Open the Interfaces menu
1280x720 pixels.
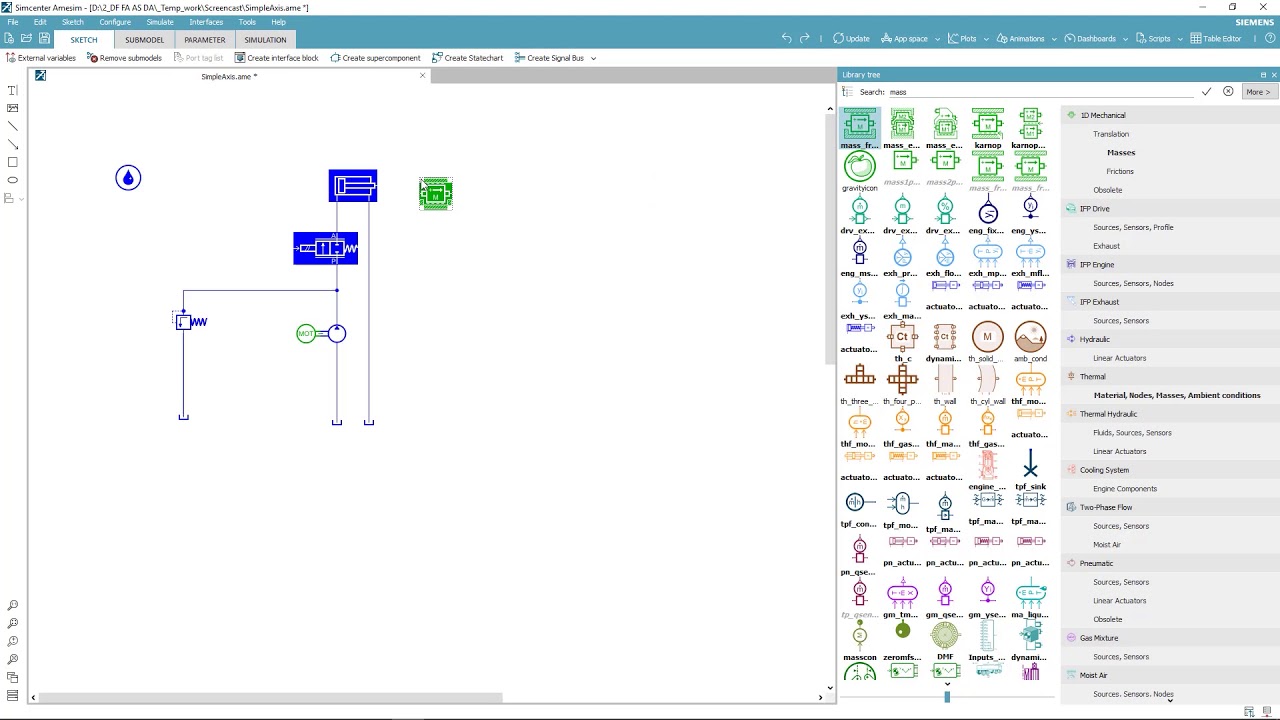coord(206,22)
